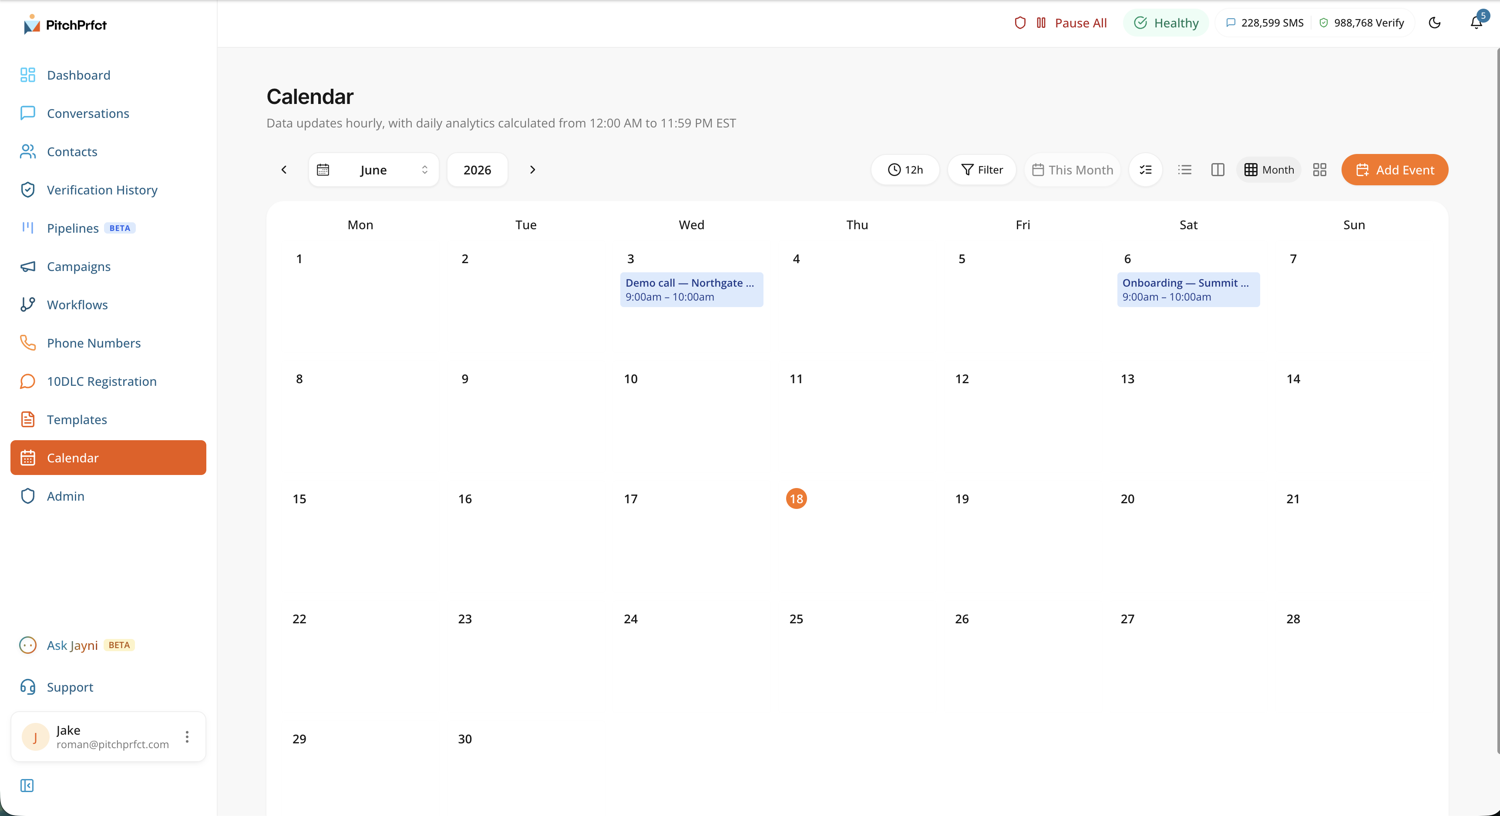This screenshot has width=1500, height=816.
Task: Click the Pipelines BETA badge
Action: coord(120,228)
